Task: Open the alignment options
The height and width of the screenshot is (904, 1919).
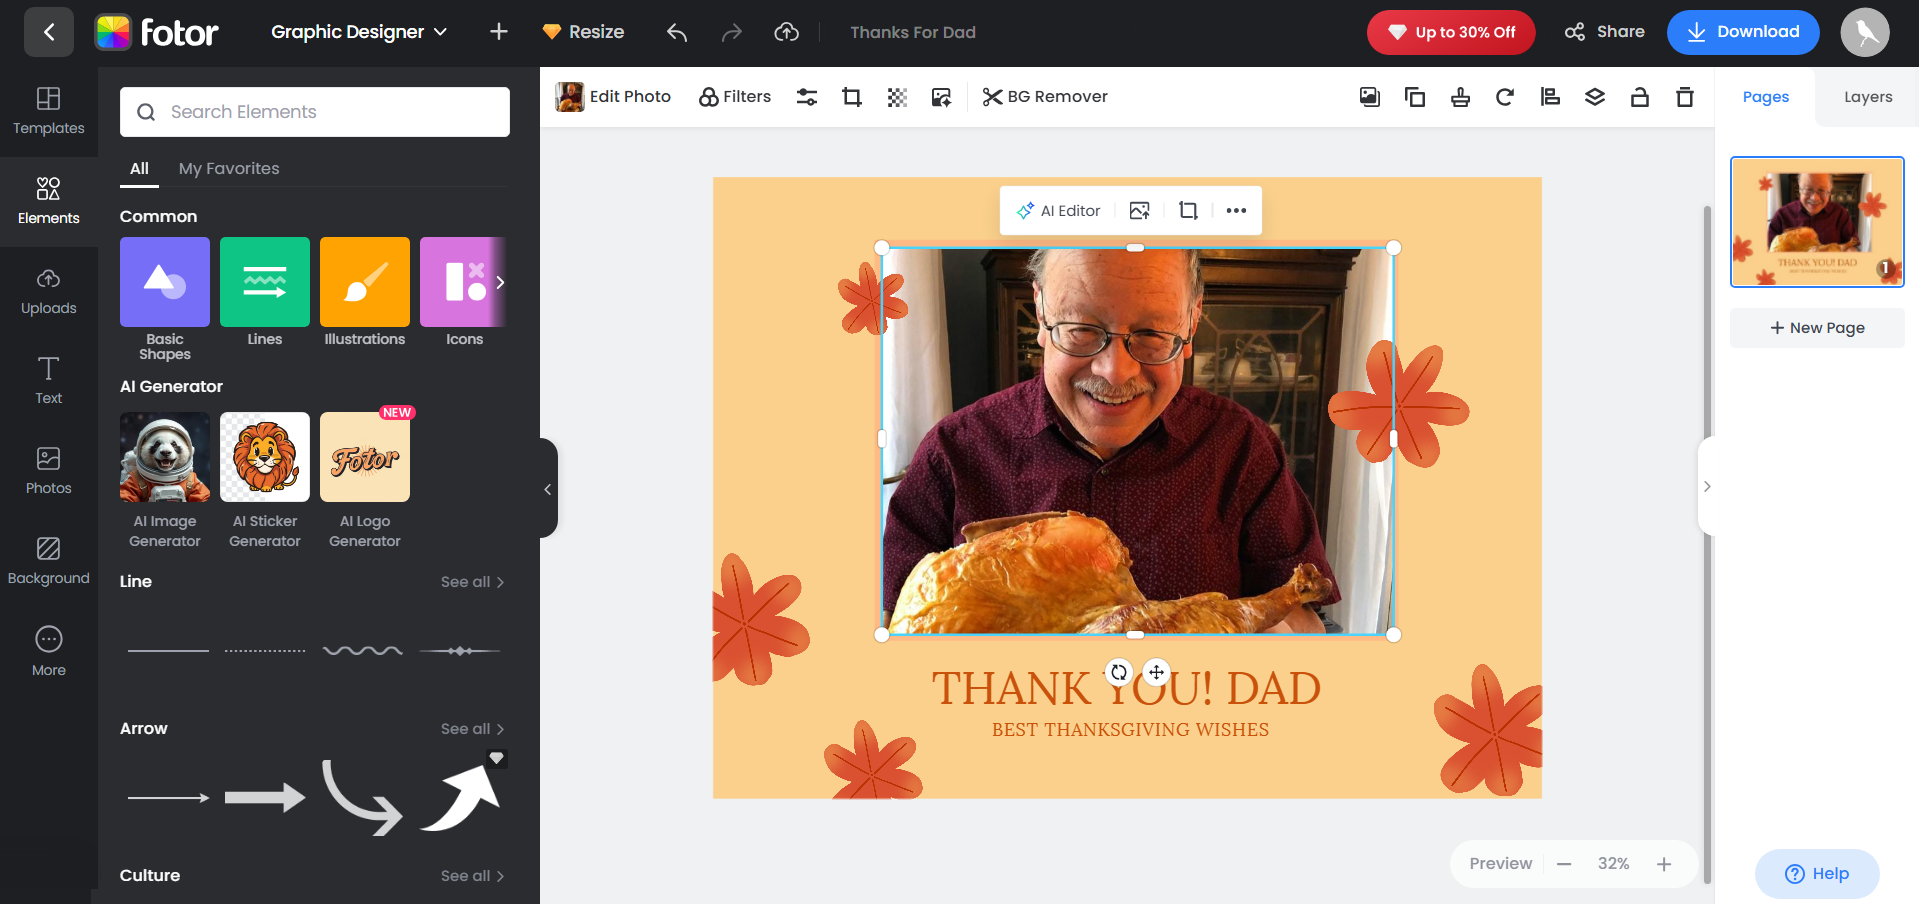Action: pos(1550,97)
